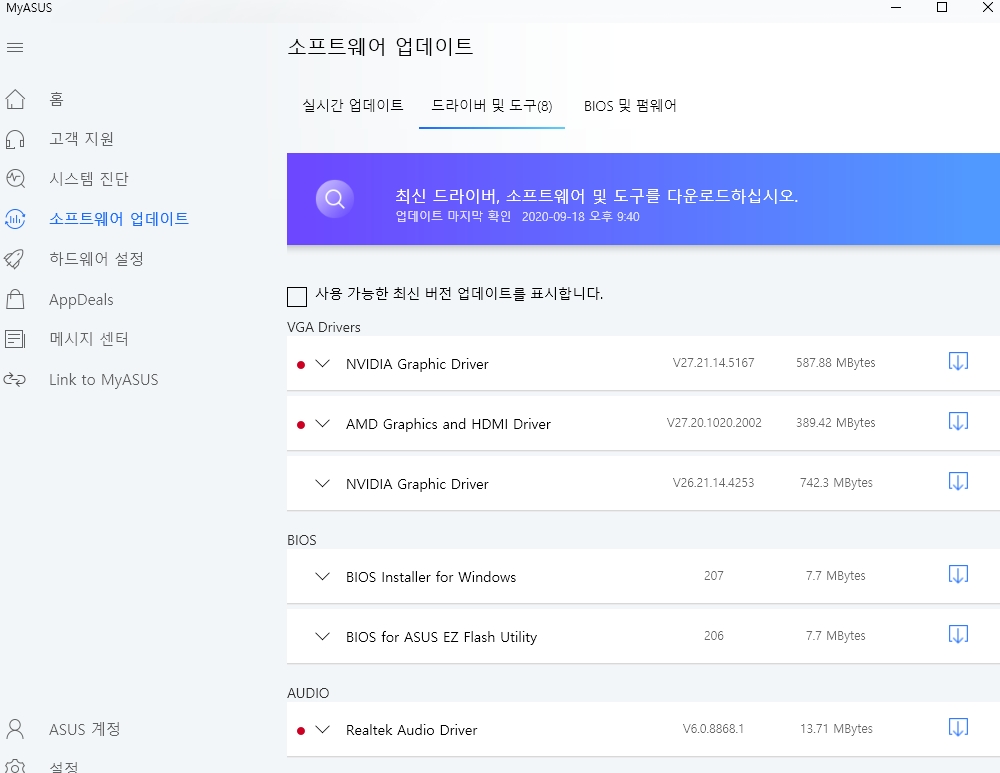Expand Realtek Audio Driver details
1000x773 pixels.
pyautogui.click(x=323, y=730)
